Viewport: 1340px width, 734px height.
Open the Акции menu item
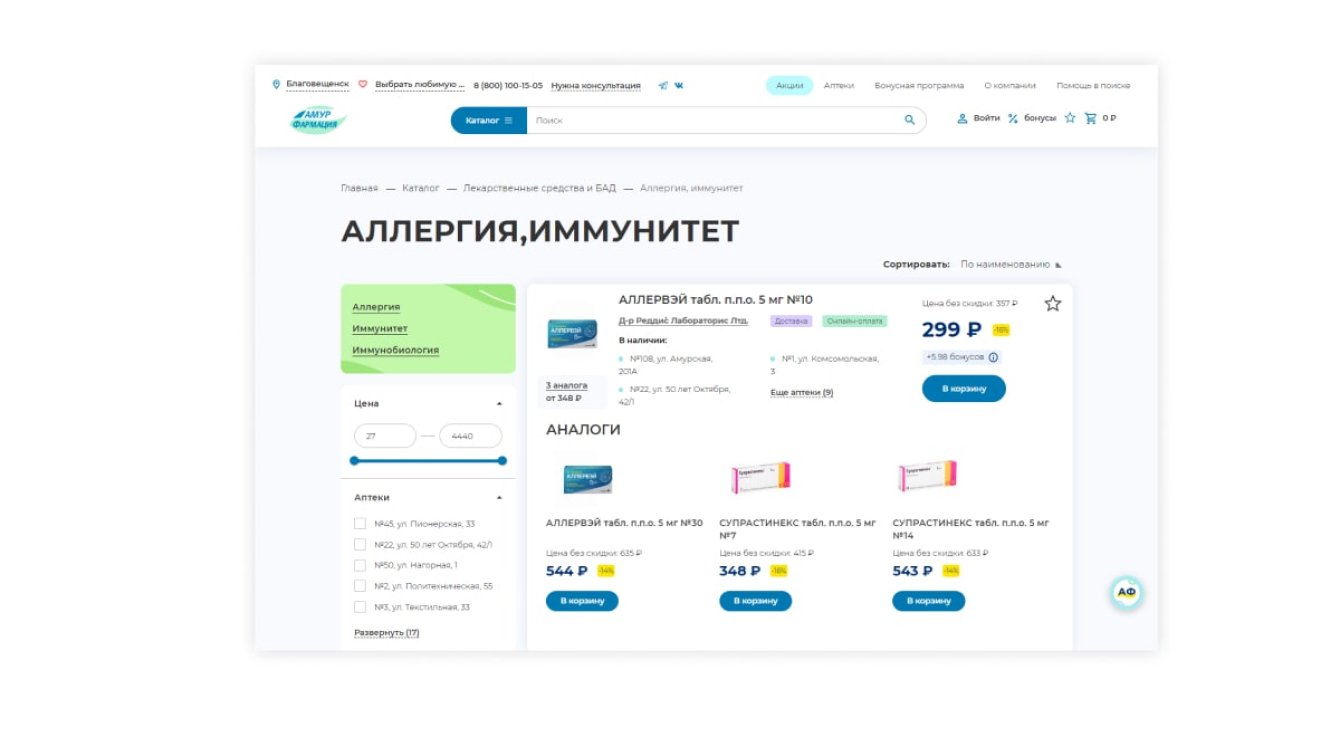pos(790,86)
